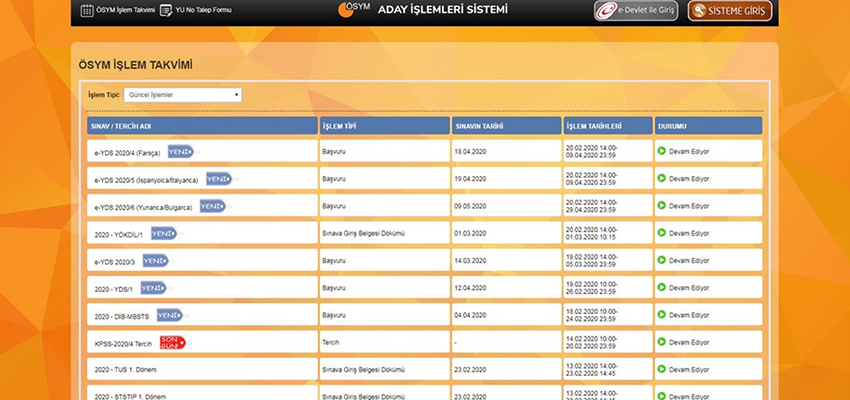The height and width of the screenshot is (400, 850).
Task: Open the İşlem Tipi dropdown
Action: coord(183,95)
